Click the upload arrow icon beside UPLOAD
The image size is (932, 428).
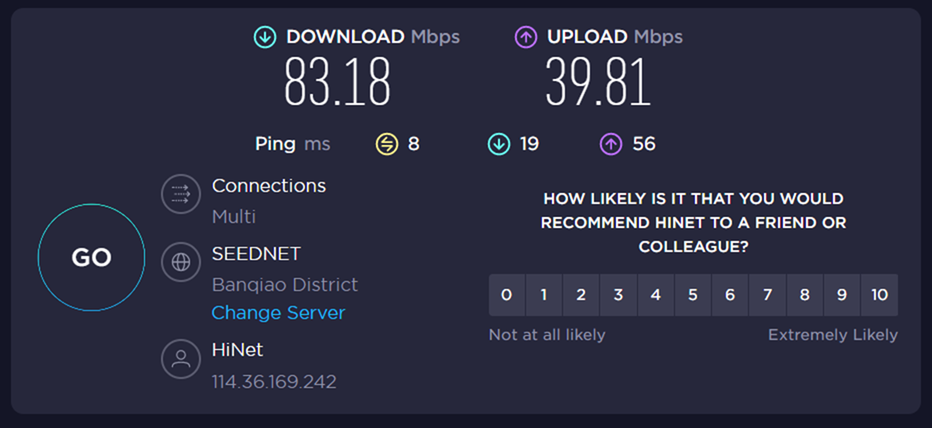(526, 37)
